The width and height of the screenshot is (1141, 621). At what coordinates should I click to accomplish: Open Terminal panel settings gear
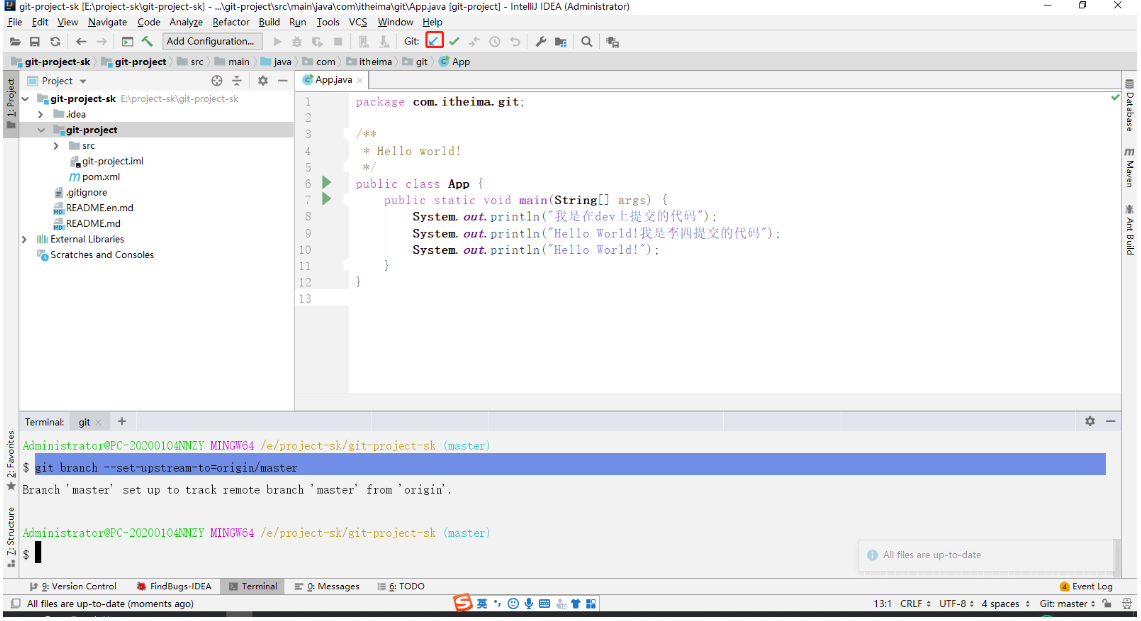[x=1090, y=422]
